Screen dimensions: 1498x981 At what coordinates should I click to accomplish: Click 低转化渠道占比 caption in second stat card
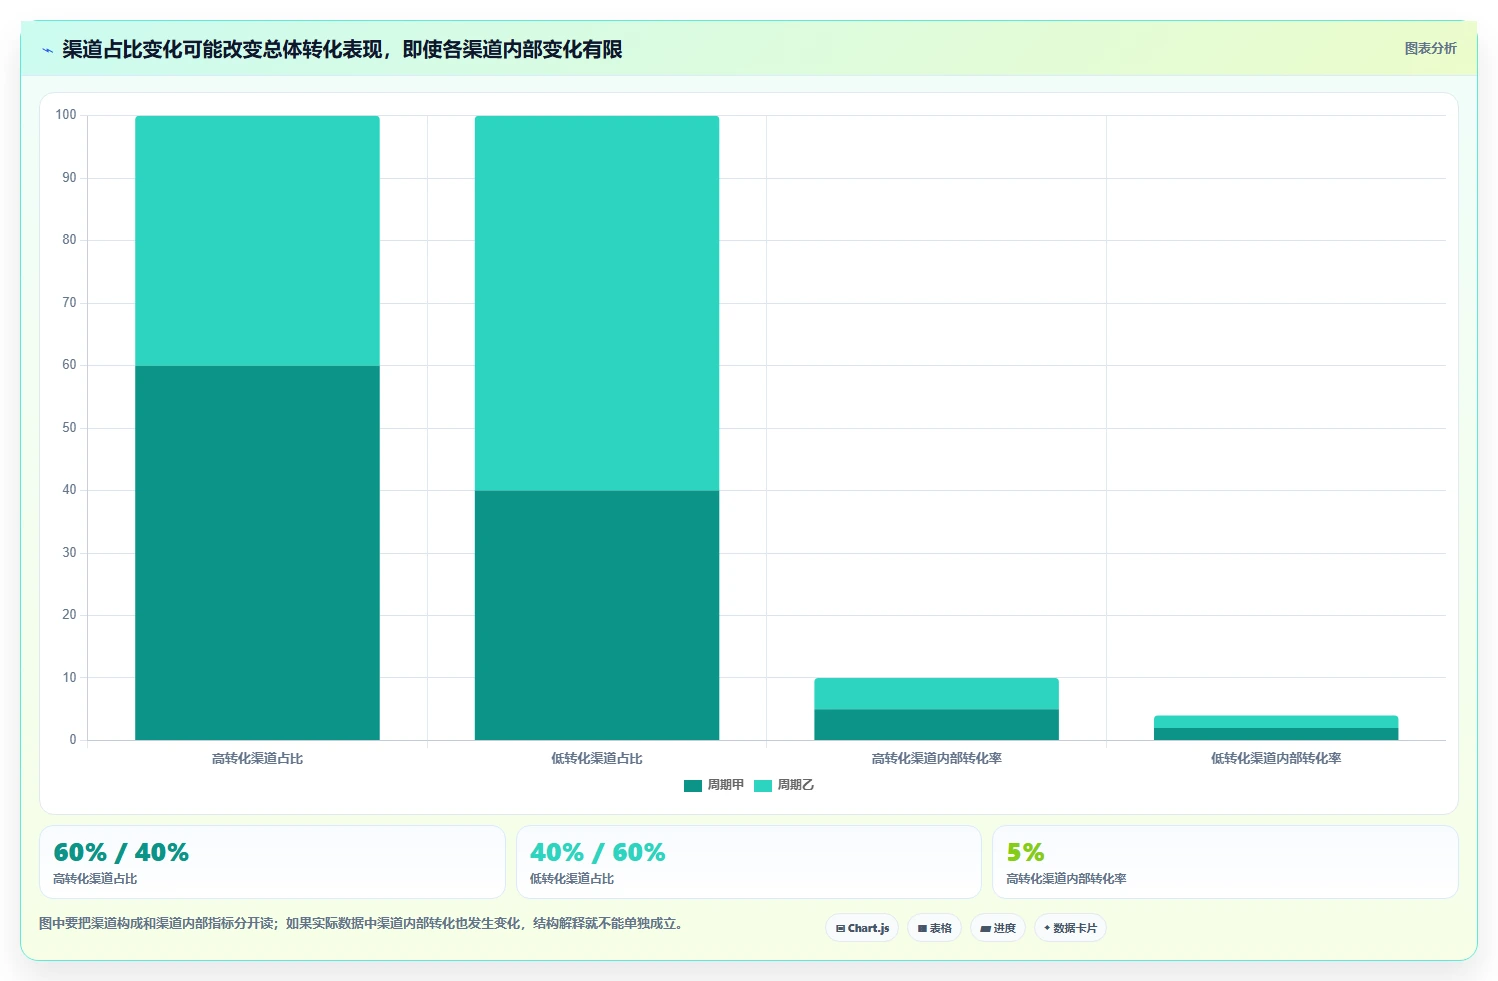pyautogui.click(x=572, y=879)
